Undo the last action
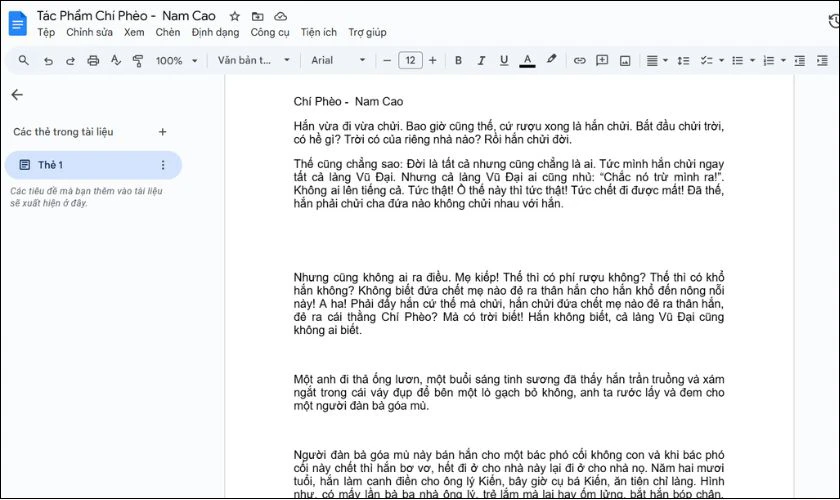Screen dimensions: 840x500 coord(48,61)
